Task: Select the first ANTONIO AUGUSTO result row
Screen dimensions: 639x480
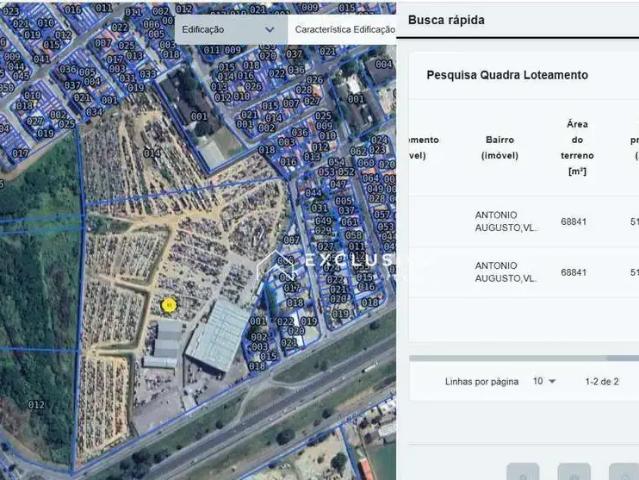Action: coord(506,221)
